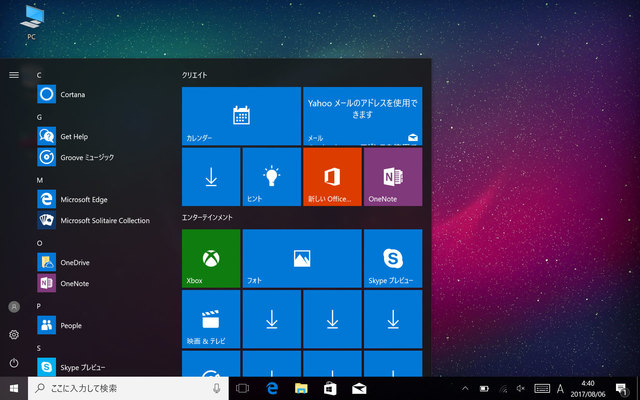Open the Power button options
Viewport: 640px width, 400px height.
tap(14, 362)
